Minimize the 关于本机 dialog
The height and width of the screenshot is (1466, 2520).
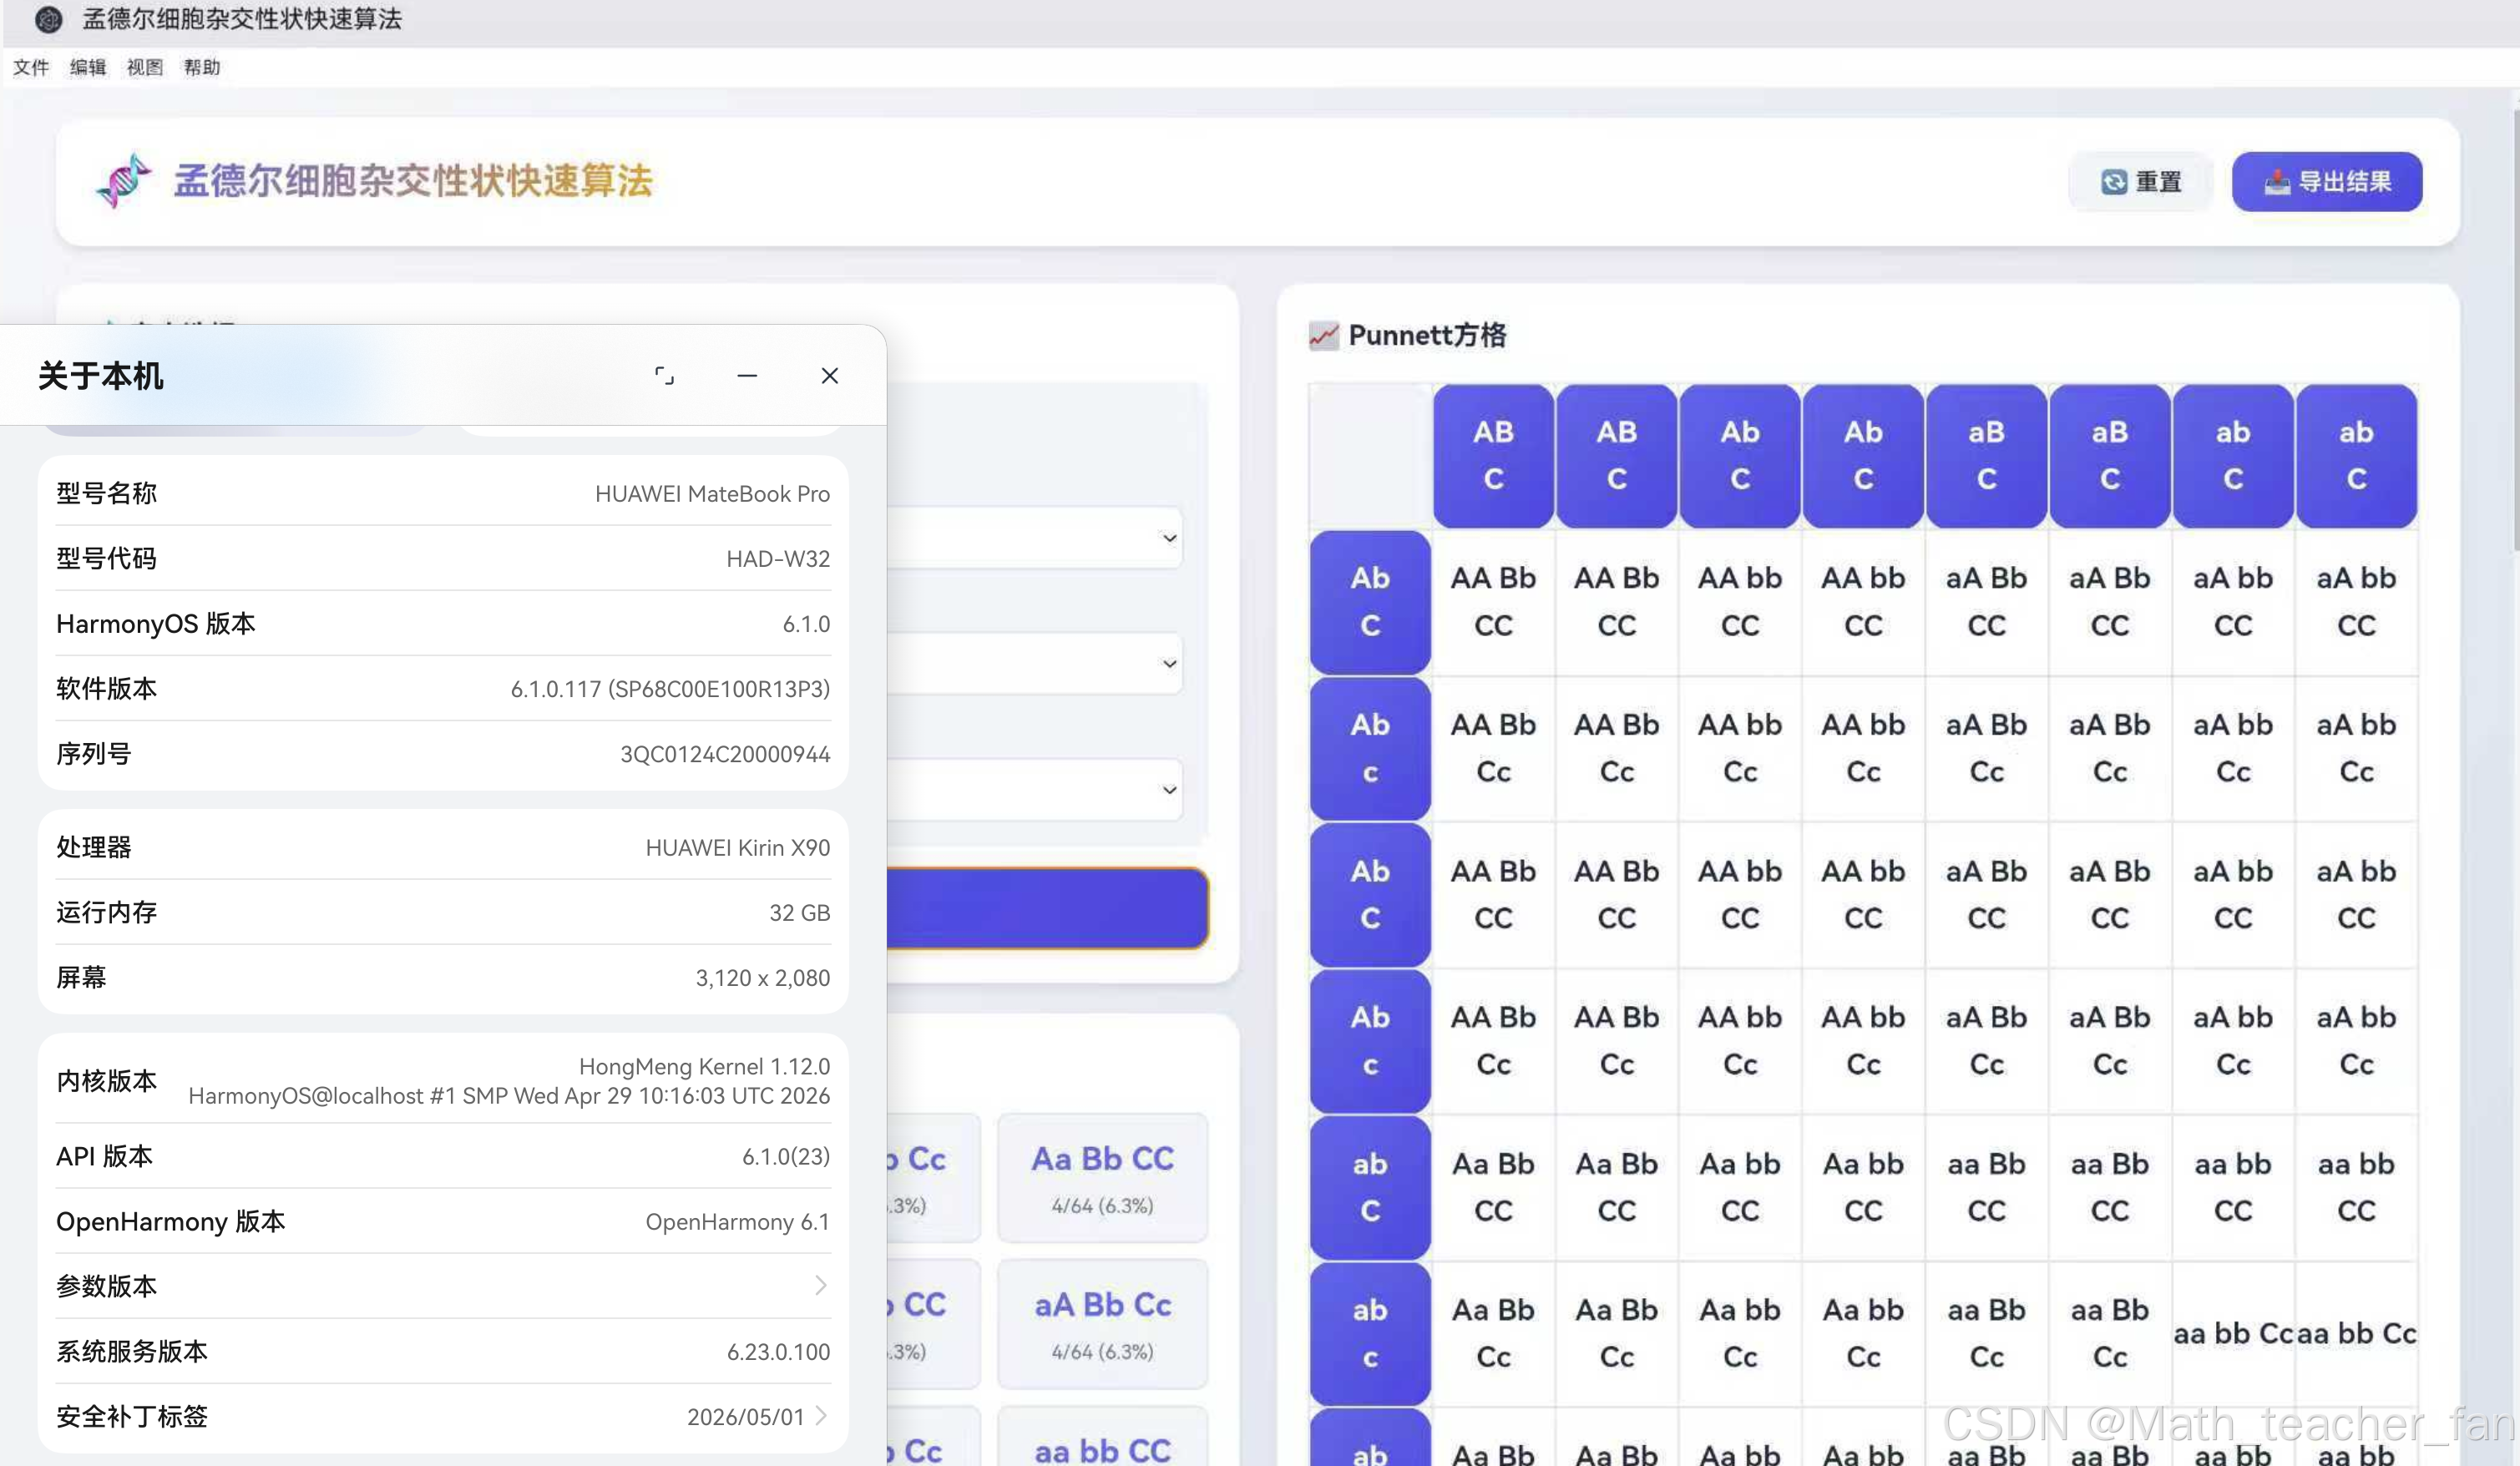click(x=747, y=376)
